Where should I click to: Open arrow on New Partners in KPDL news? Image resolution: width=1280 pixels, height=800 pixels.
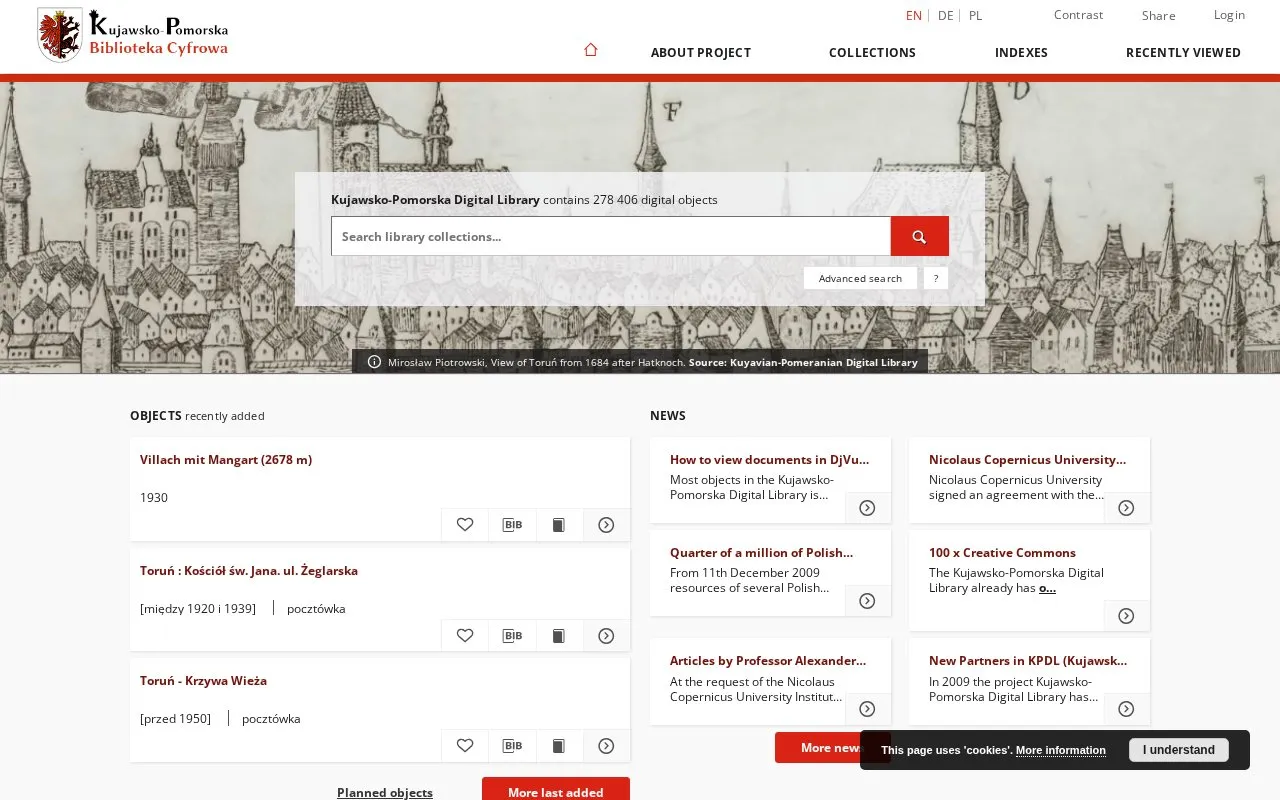(1126, 709)
